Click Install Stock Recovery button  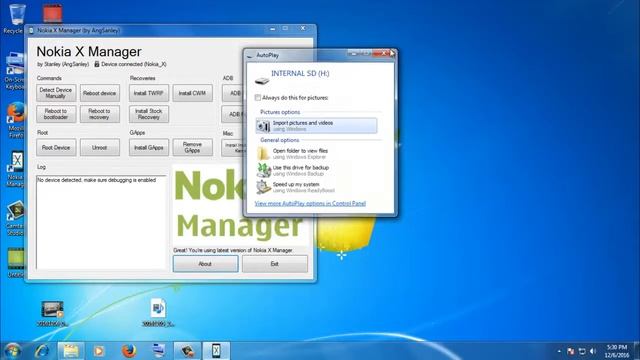pos(149,114)
